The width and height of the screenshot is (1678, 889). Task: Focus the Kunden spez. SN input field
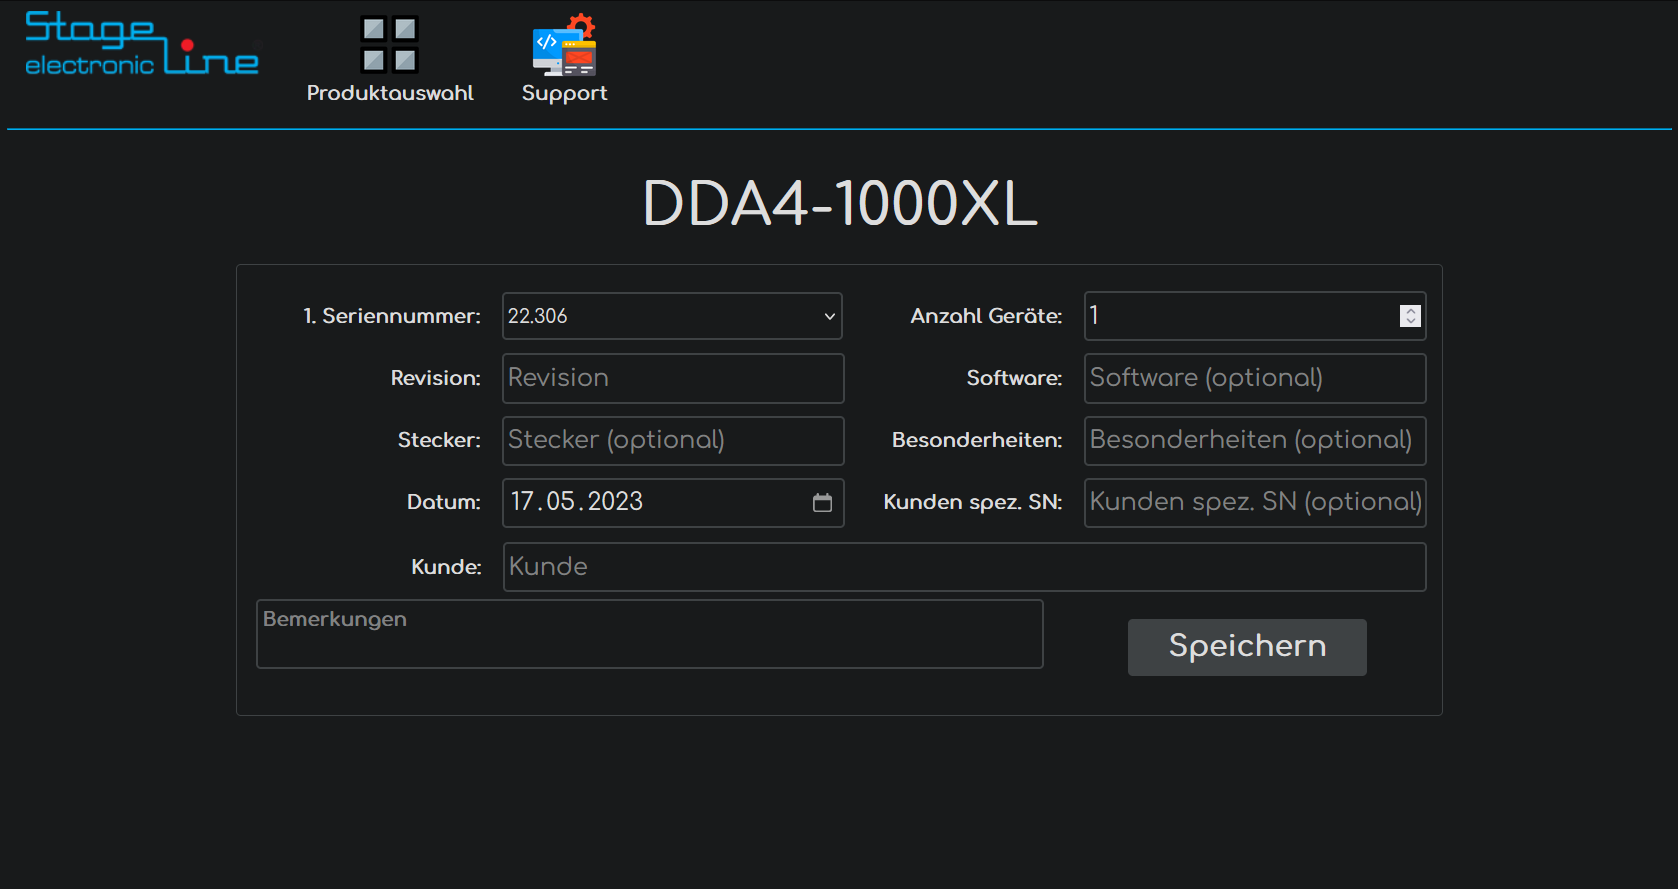(x=1255, y=503)
